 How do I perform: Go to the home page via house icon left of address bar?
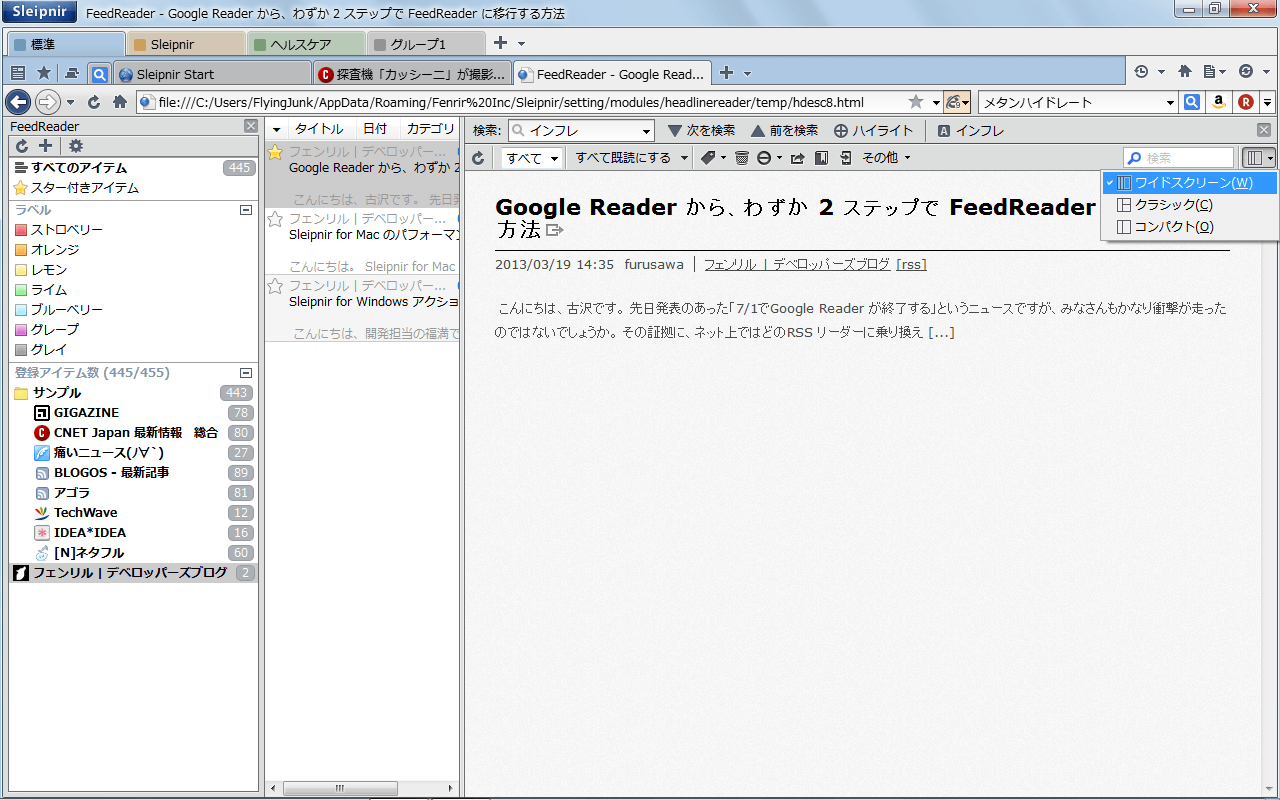point(119,102)
